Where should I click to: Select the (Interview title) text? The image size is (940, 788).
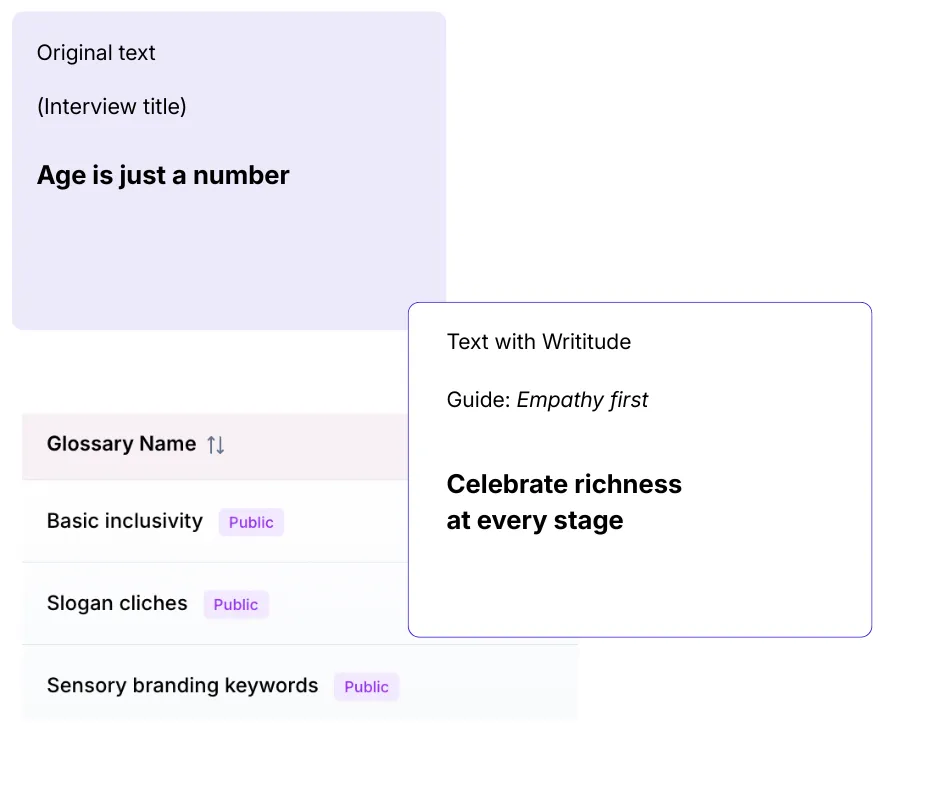[x=111, y=106]
